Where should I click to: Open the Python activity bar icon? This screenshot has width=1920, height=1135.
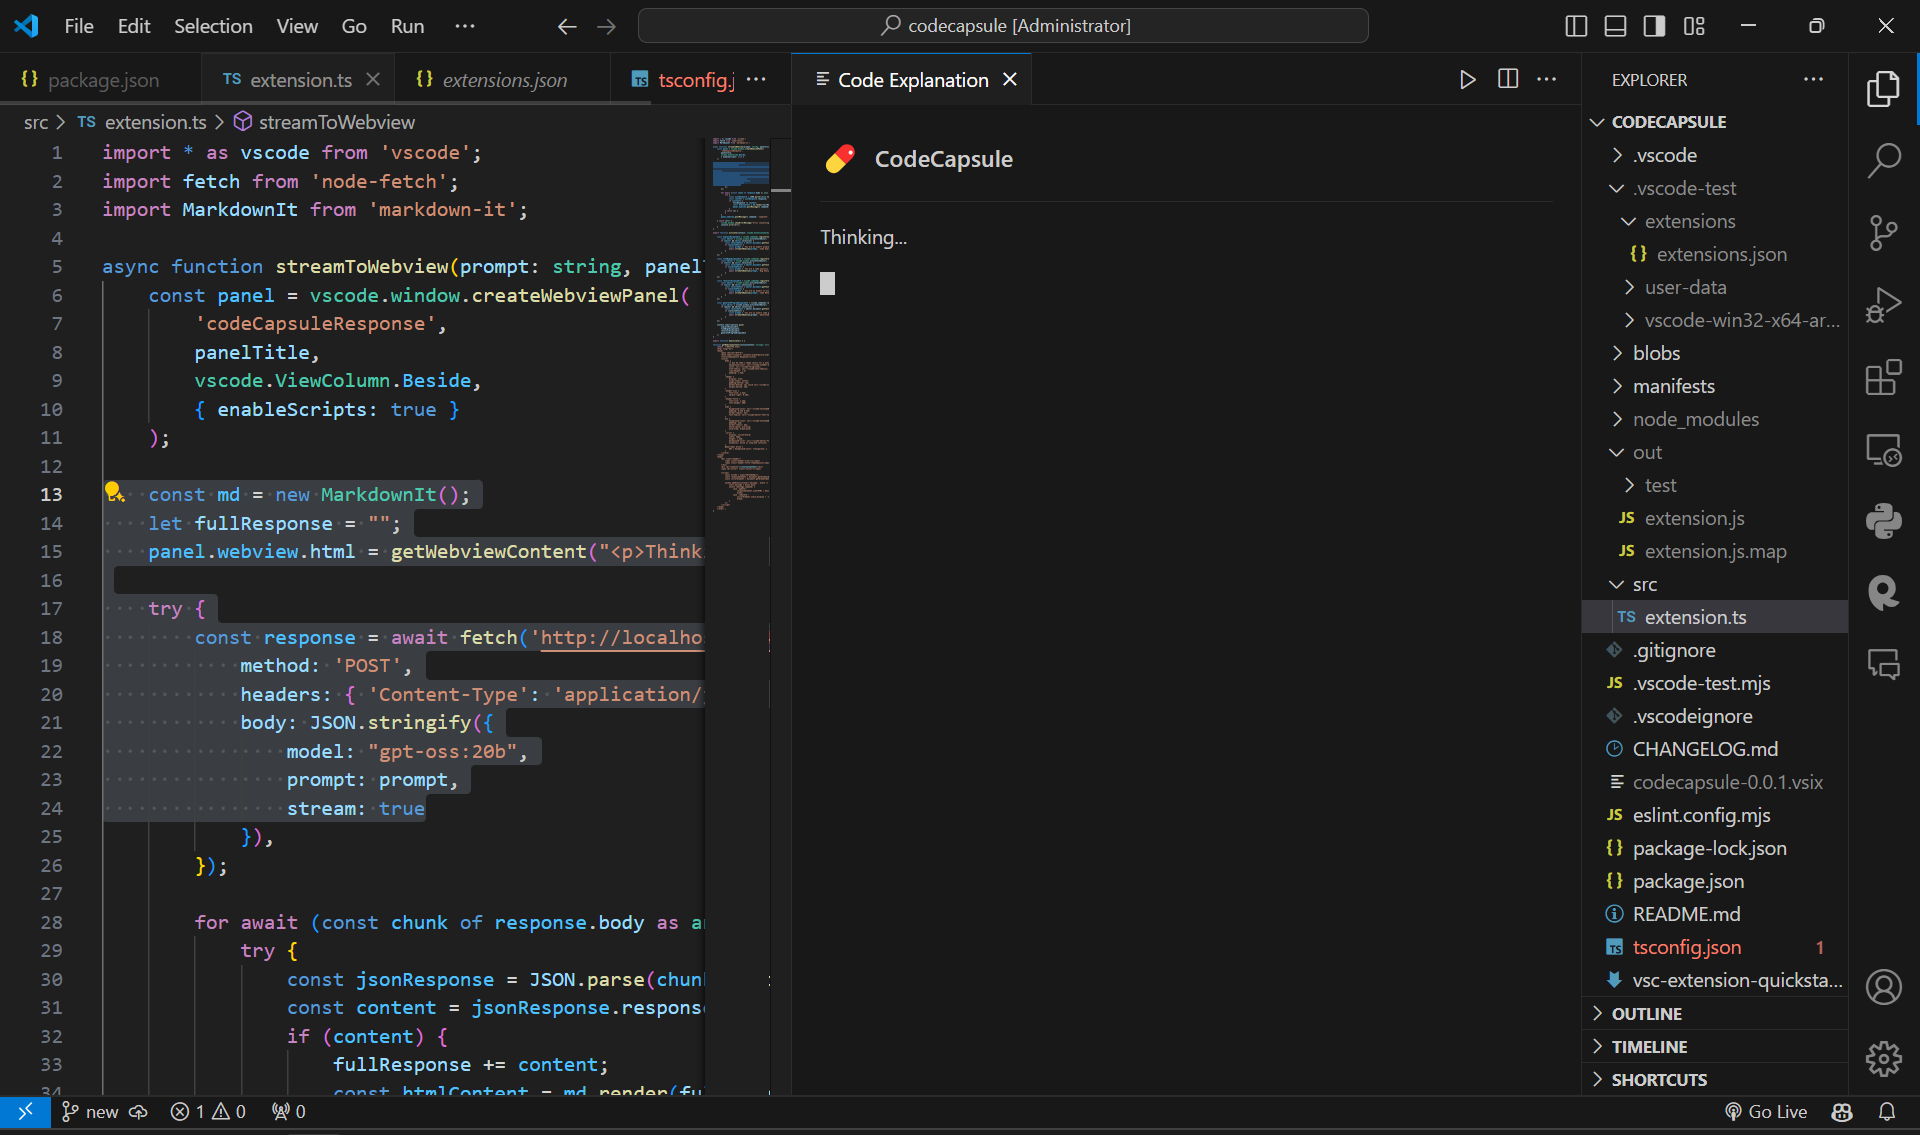click(1883, 521)
